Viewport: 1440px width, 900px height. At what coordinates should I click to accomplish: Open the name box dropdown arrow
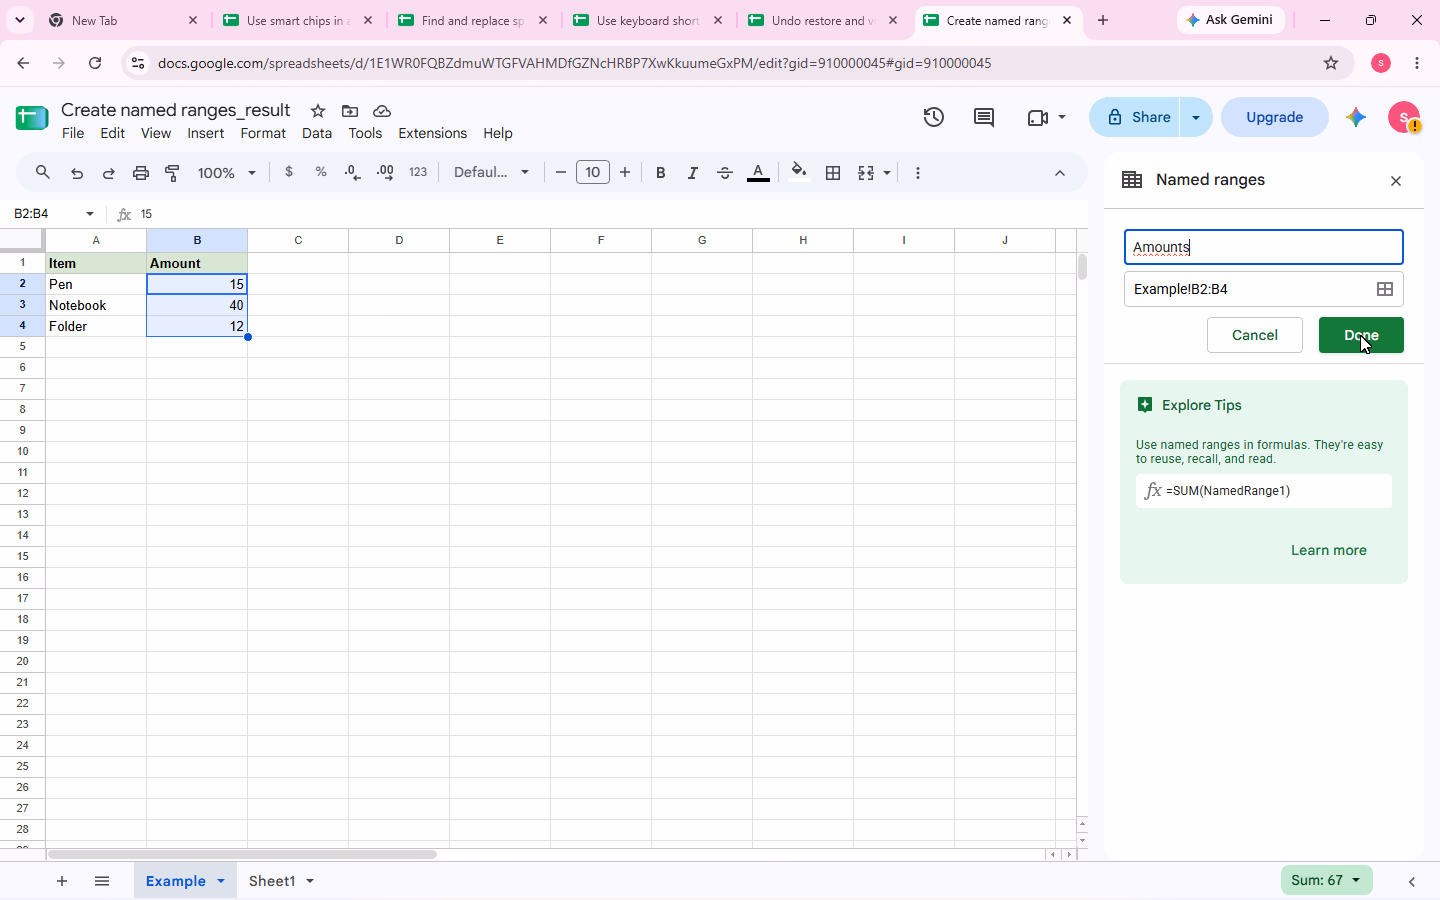pos(90,214)
